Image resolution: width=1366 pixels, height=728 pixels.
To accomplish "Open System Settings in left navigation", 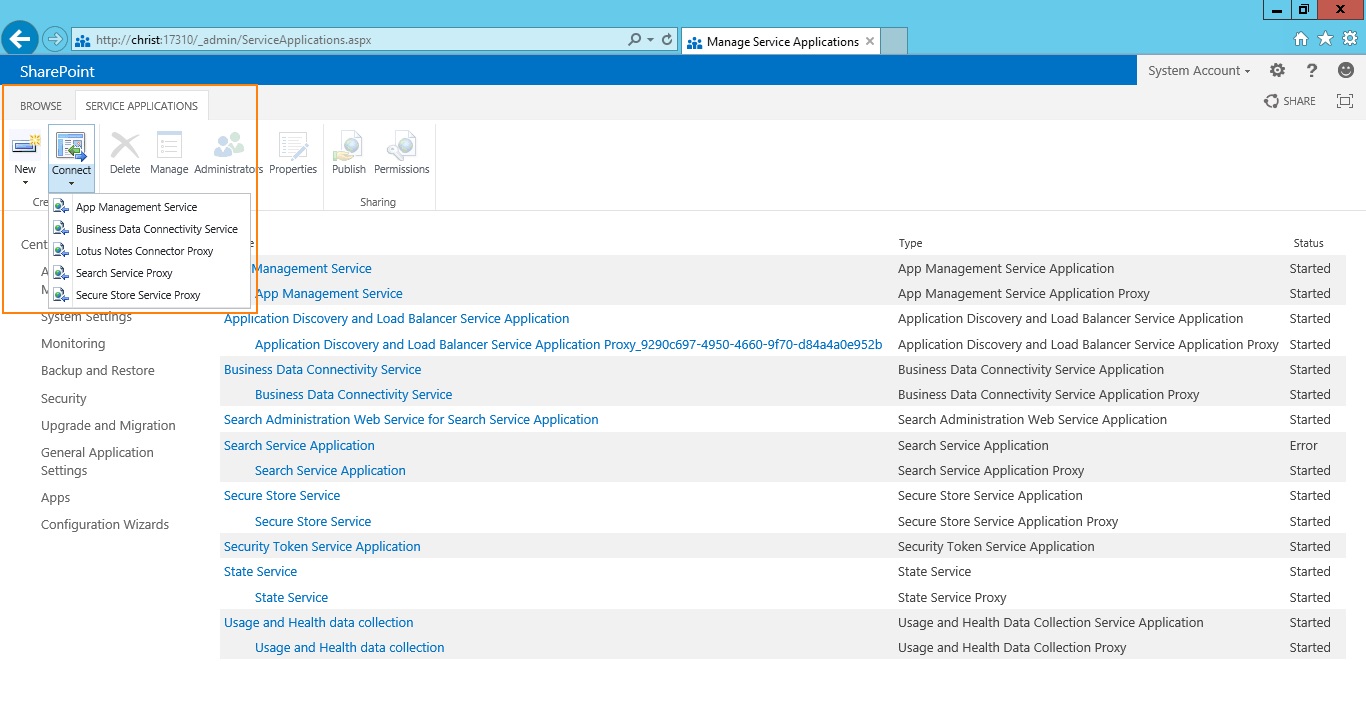I will tap(86, 316).
